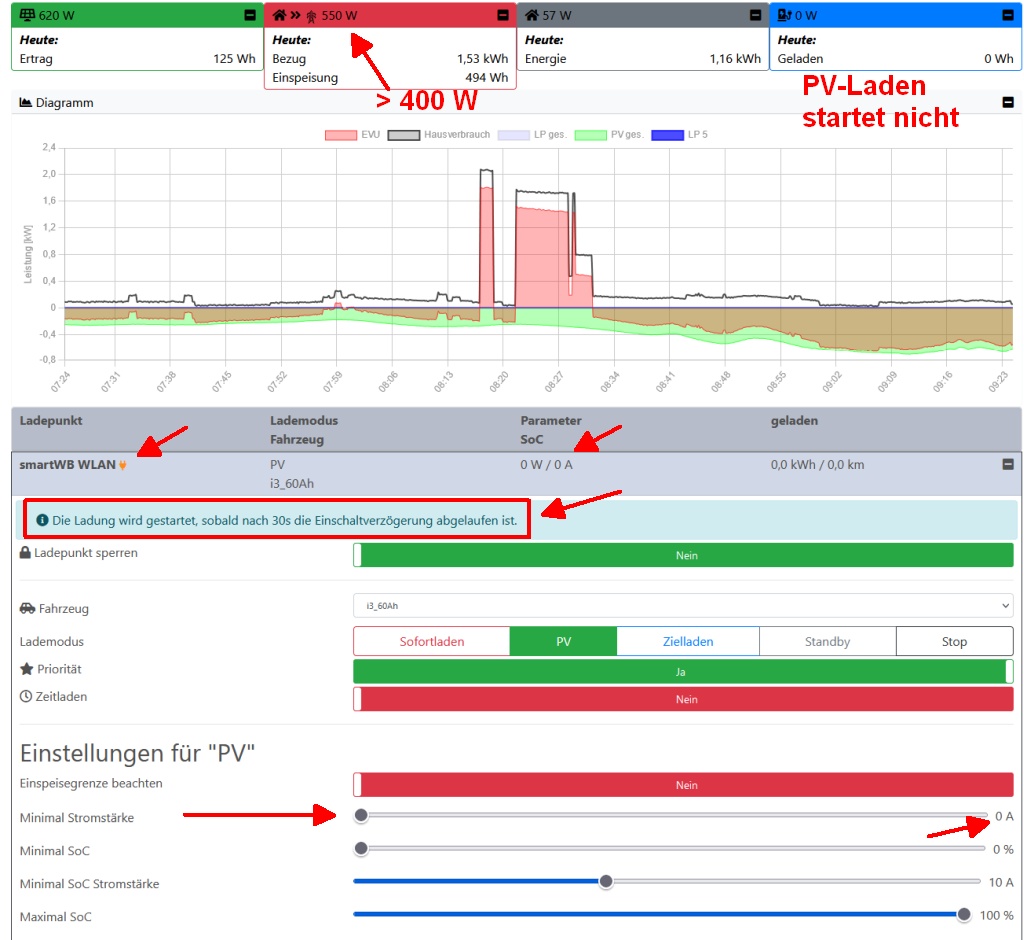Select Sofortladen charging mode
The width and height of the screenshot is (1024, 940).
coord(431,641)
